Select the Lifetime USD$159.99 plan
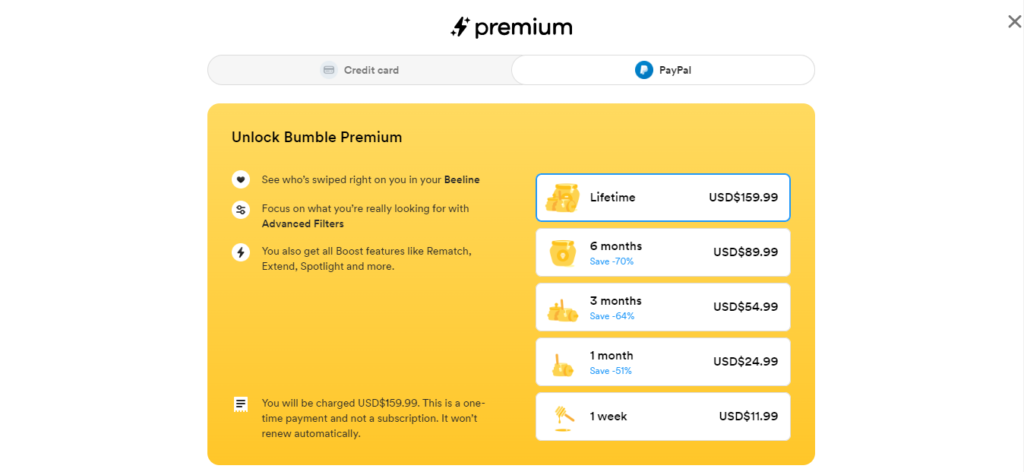The image size is (1024, 472). point(663,197)
